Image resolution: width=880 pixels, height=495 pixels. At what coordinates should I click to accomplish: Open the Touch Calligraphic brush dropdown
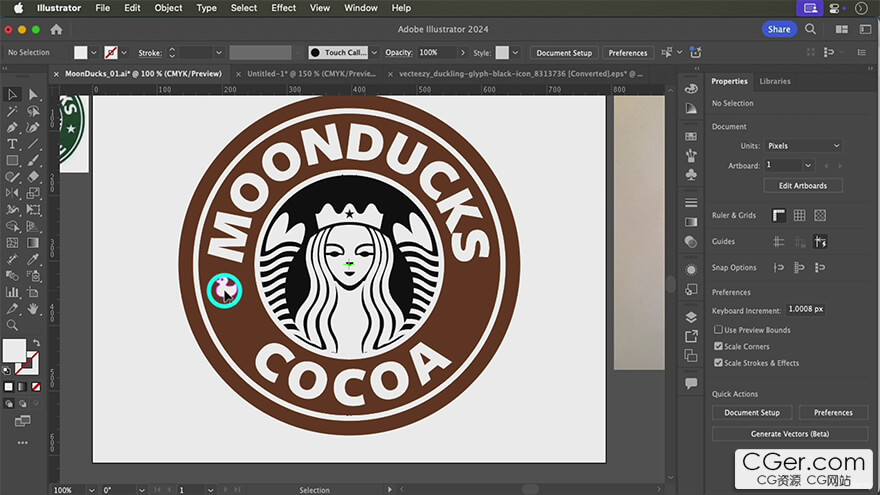(374, 53)
